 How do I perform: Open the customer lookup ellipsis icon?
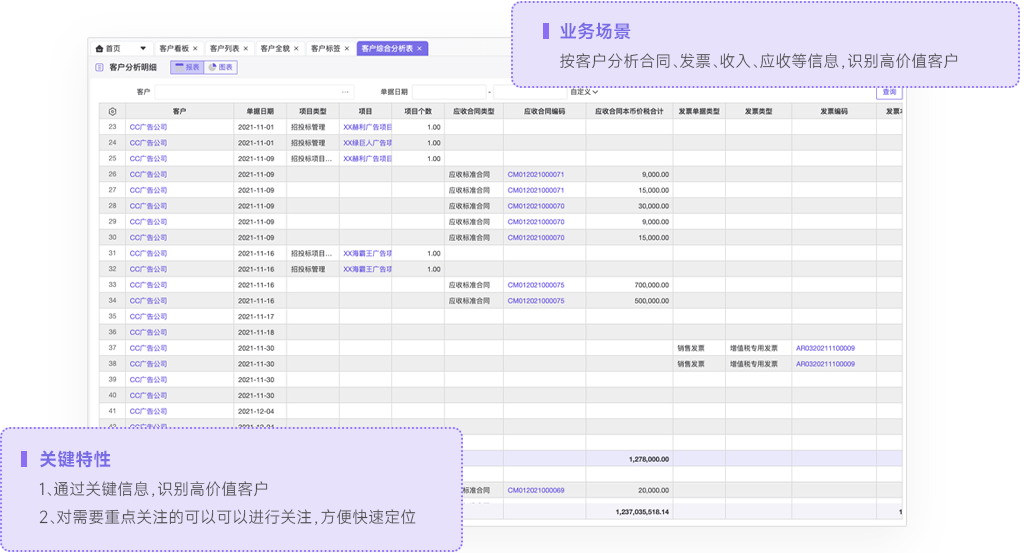click(x=346, y=92)
